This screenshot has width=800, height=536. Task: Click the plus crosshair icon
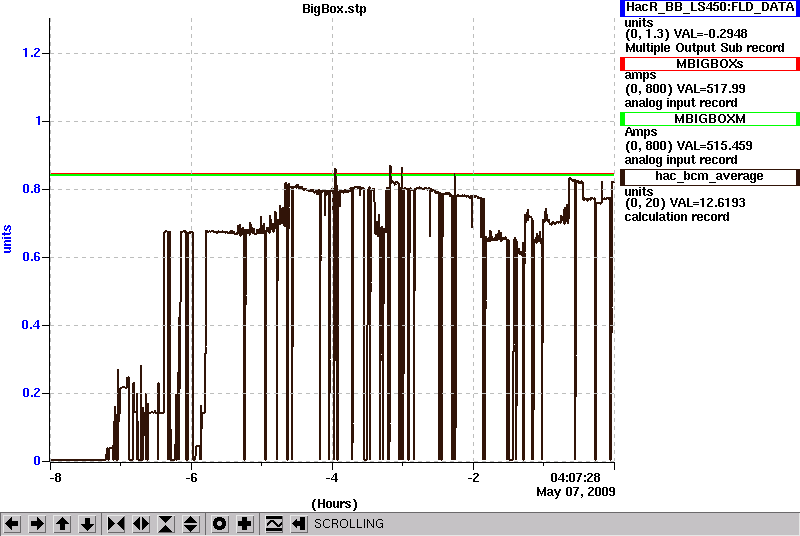[x=245, y=524]
